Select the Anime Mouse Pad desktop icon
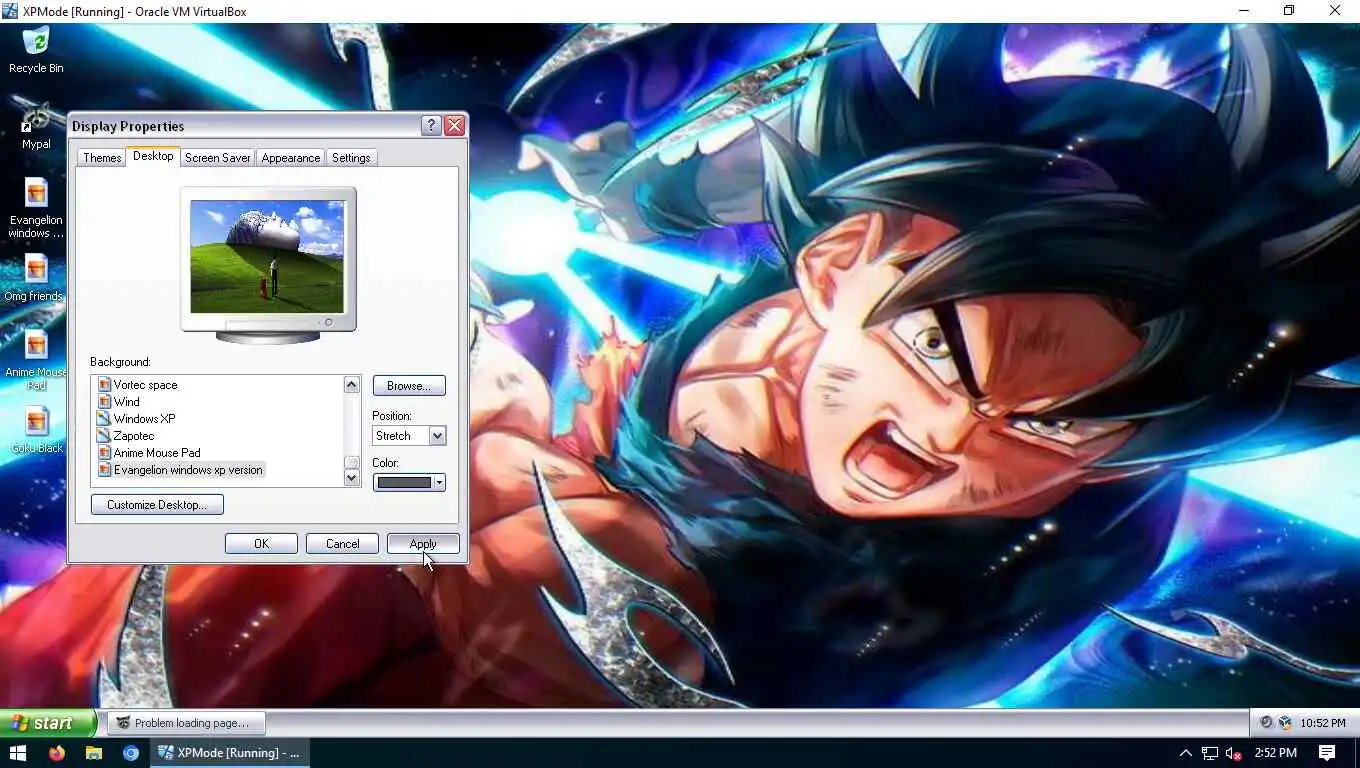 [x=36, y=346]
